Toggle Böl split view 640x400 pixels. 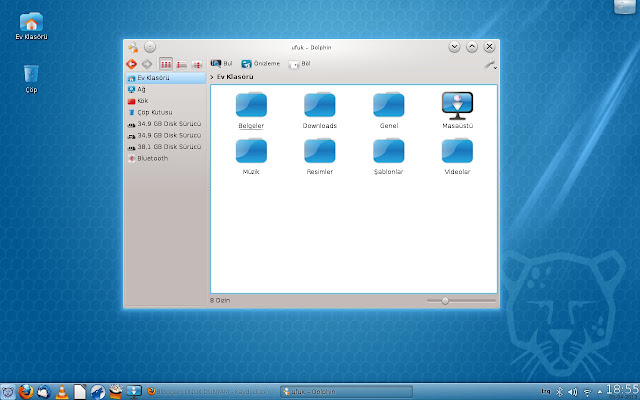299,64
